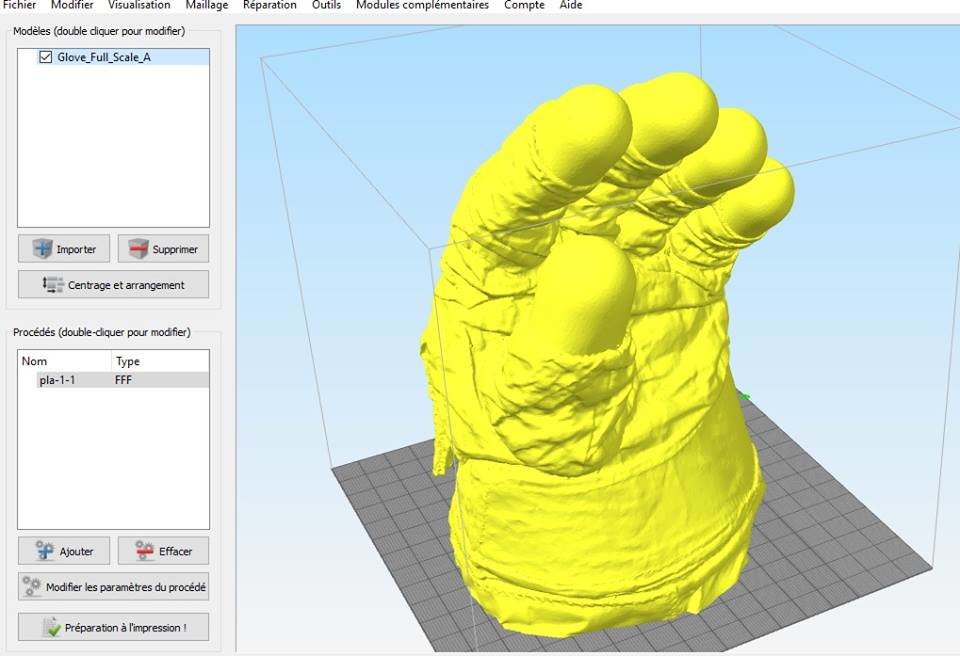960x656 pixels.
Task: Open the Modules complémentaires menu
Action: point(422,5)
